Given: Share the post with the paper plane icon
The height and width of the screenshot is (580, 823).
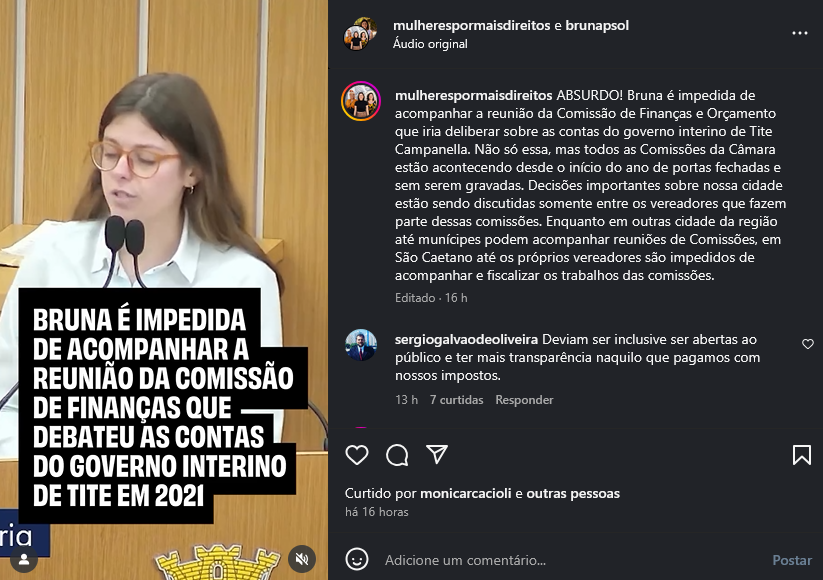Looking at the screenshot, I should pyautogui.click(x=437, y=454).
